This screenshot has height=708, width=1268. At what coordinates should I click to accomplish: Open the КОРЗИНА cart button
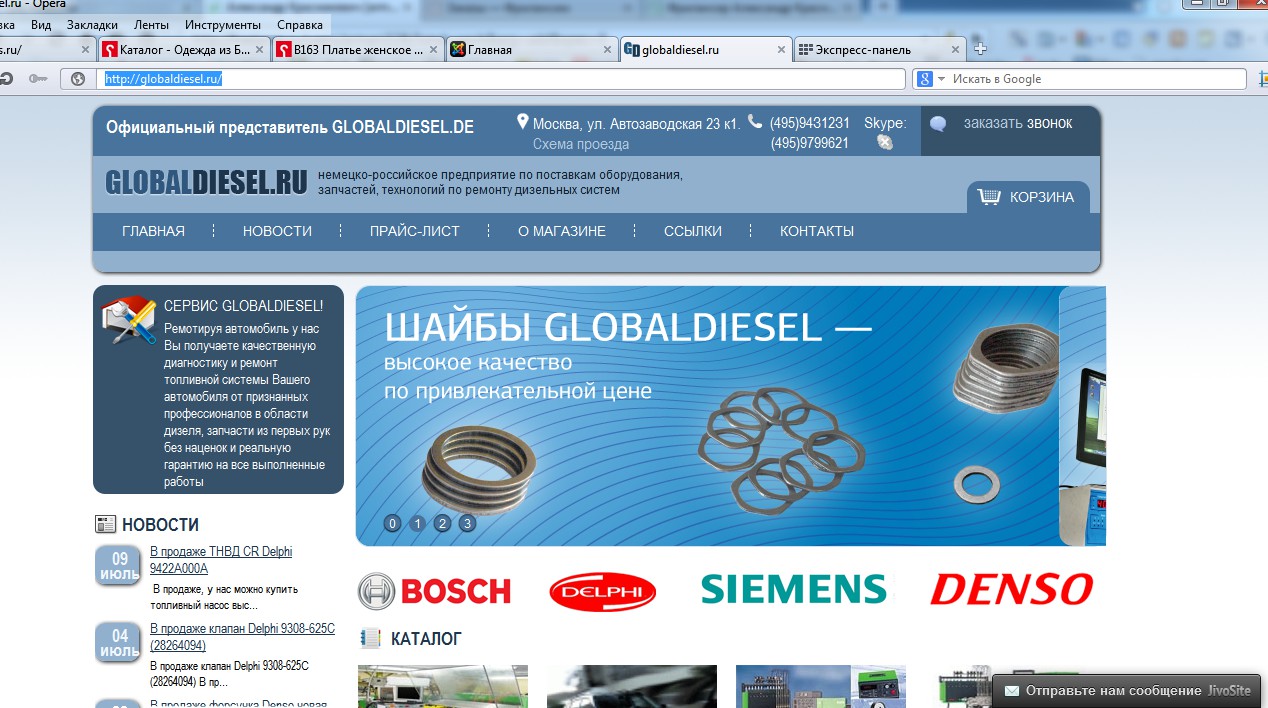(1028, 197)
